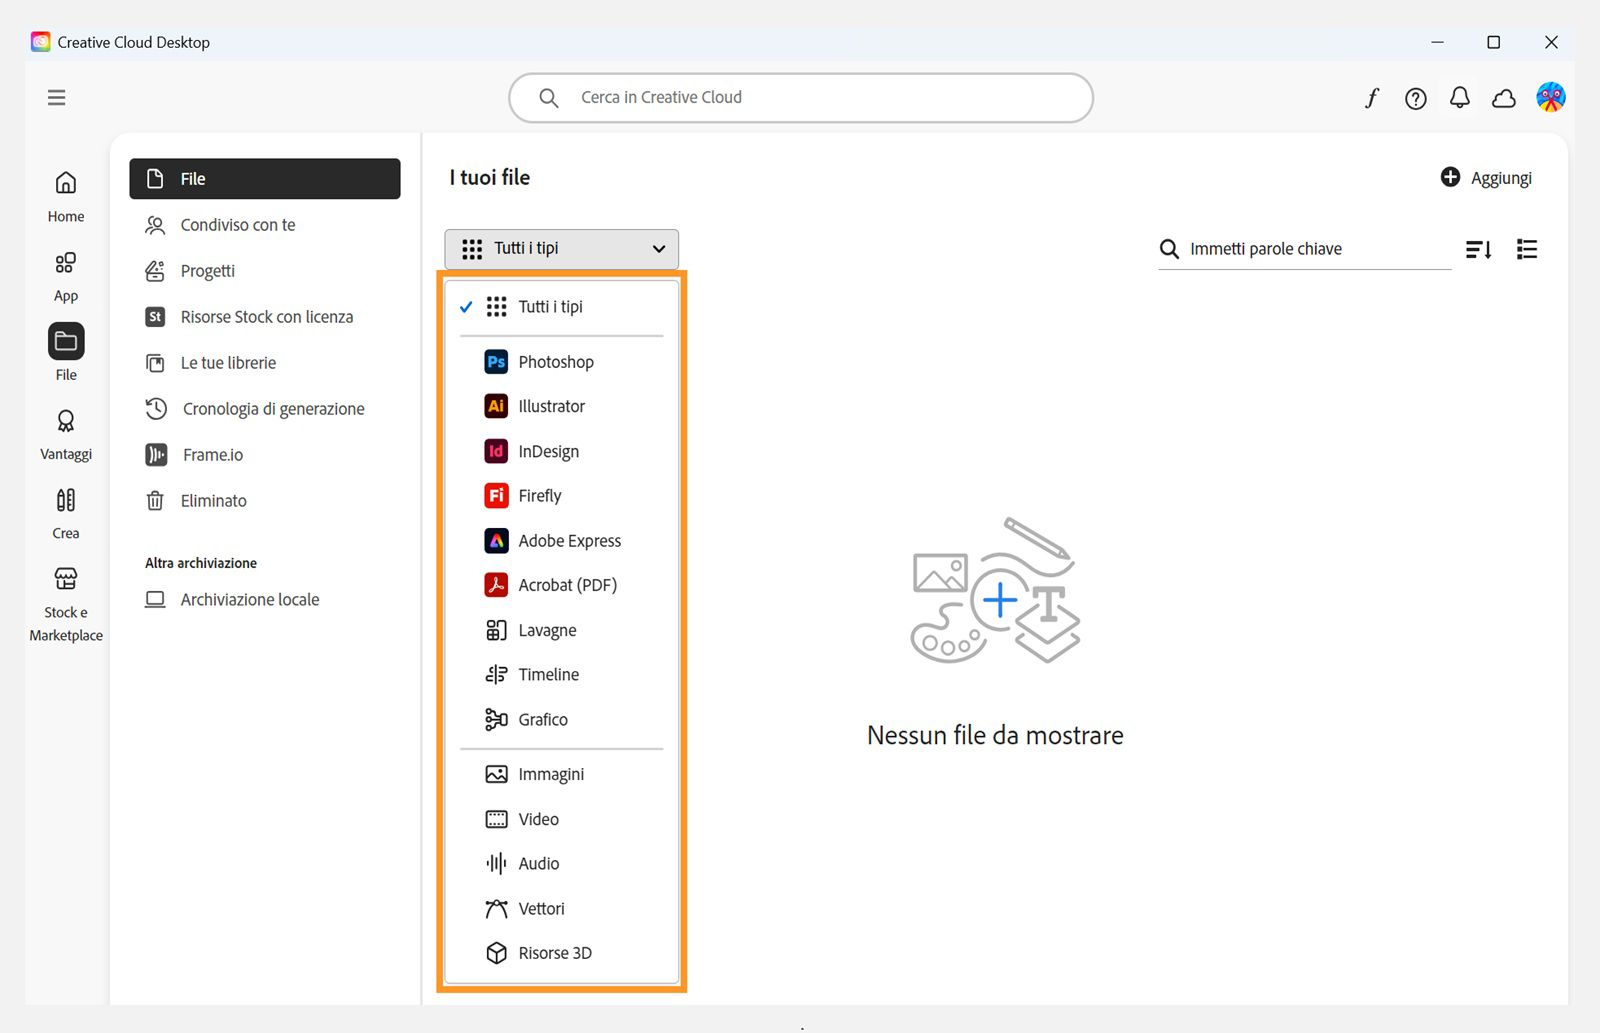Select the checked Tutti i tipi option
The height and width of the screenshot is (1033, 1600).
(562, 307)
